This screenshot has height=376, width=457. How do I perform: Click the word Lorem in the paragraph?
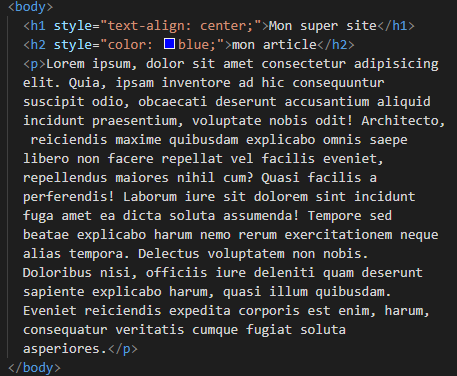[x=65, y=64]
